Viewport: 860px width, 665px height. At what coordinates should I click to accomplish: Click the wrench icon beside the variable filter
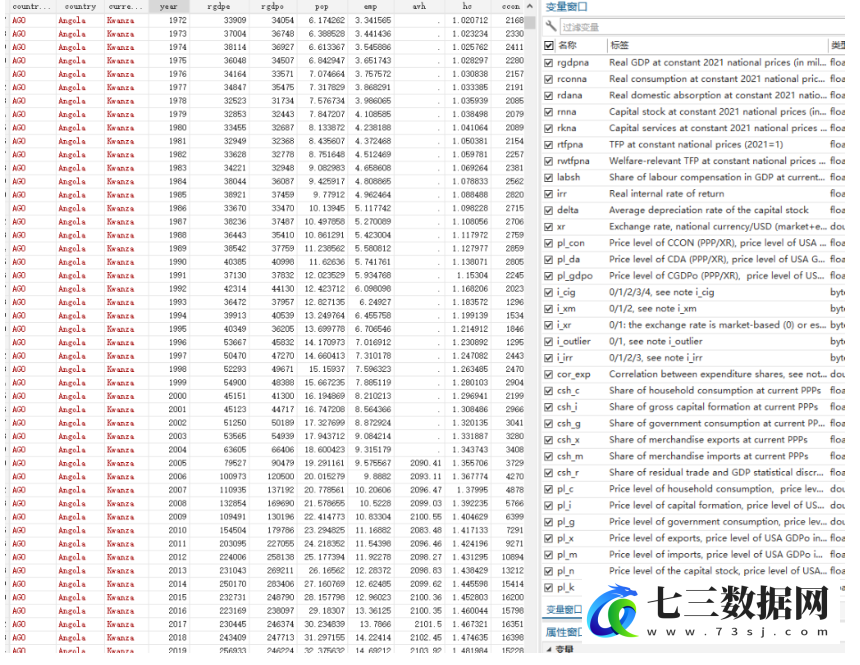pyautogui.click(x=551, y=26)
